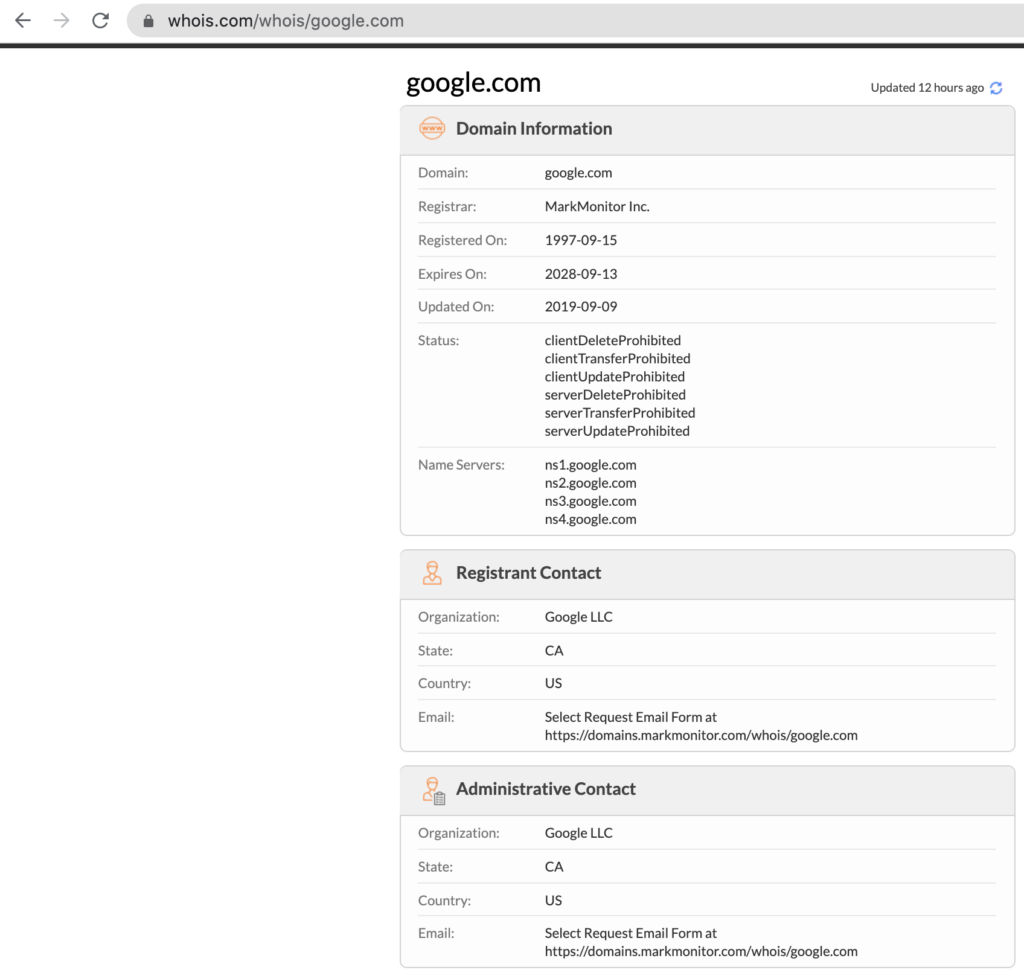This screenshot has height=979, width=1024.
Task: Click the 'Expires On:' field label
Action: [452, 274]
